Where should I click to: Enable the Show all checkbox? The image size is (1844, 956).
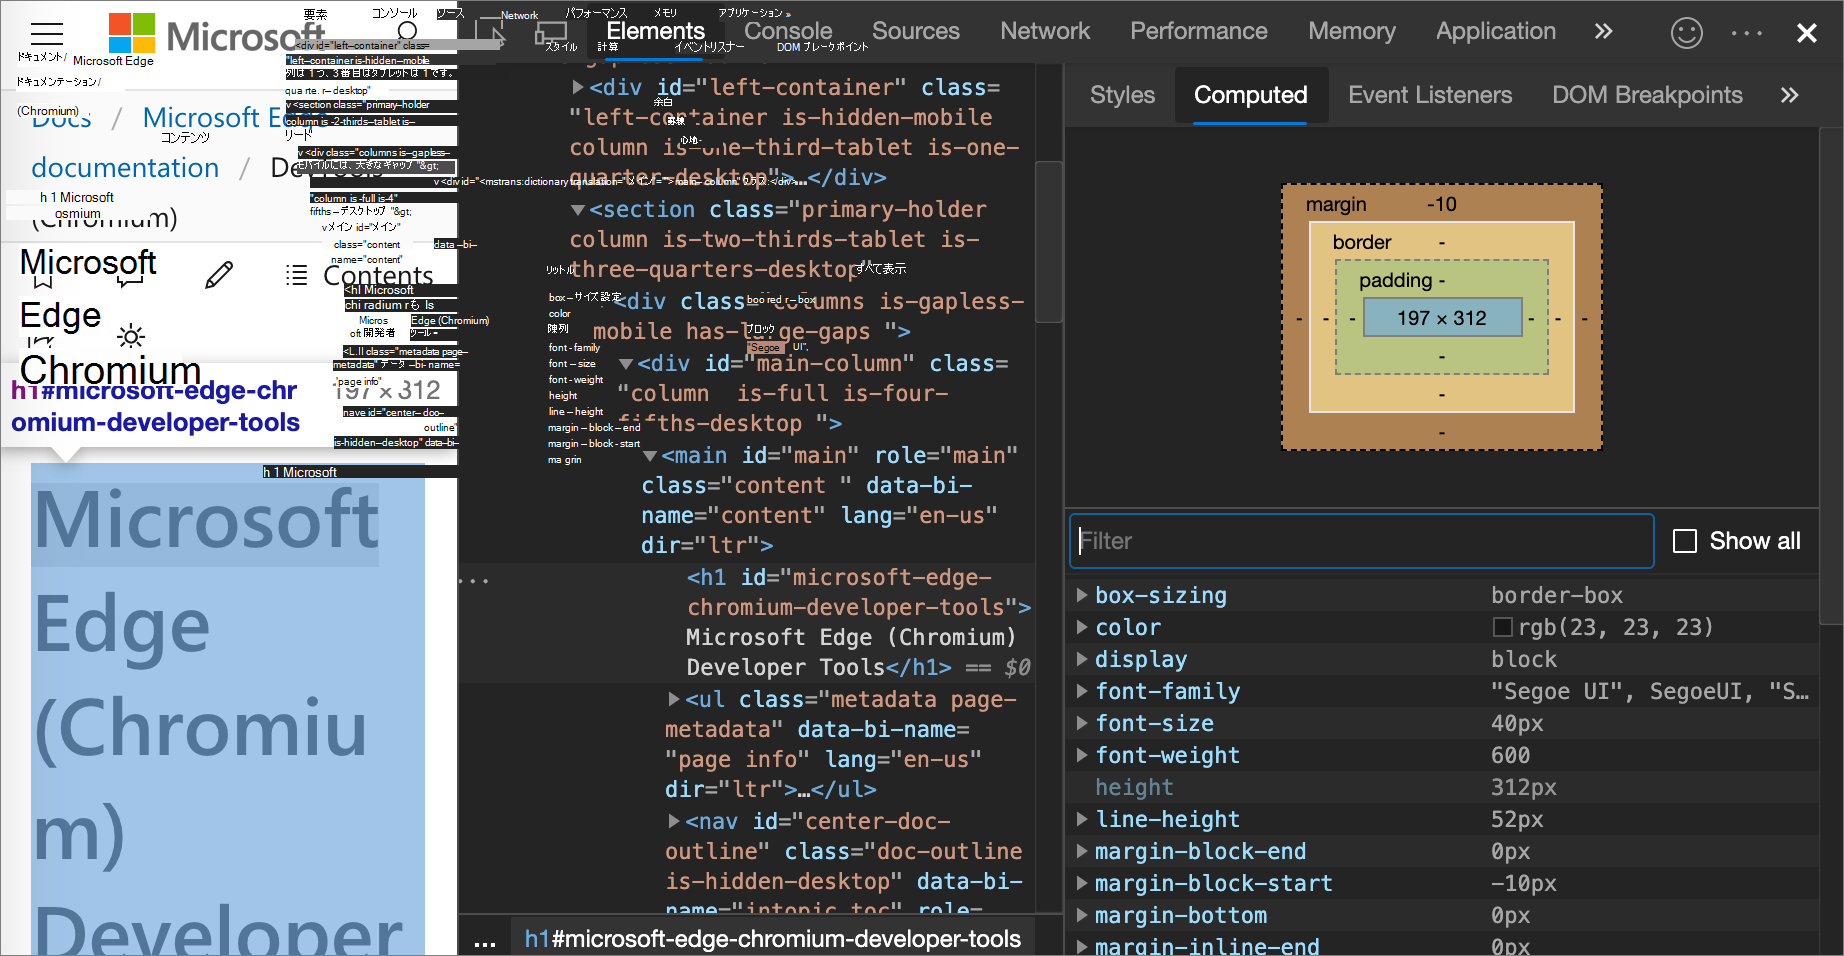1685,541
